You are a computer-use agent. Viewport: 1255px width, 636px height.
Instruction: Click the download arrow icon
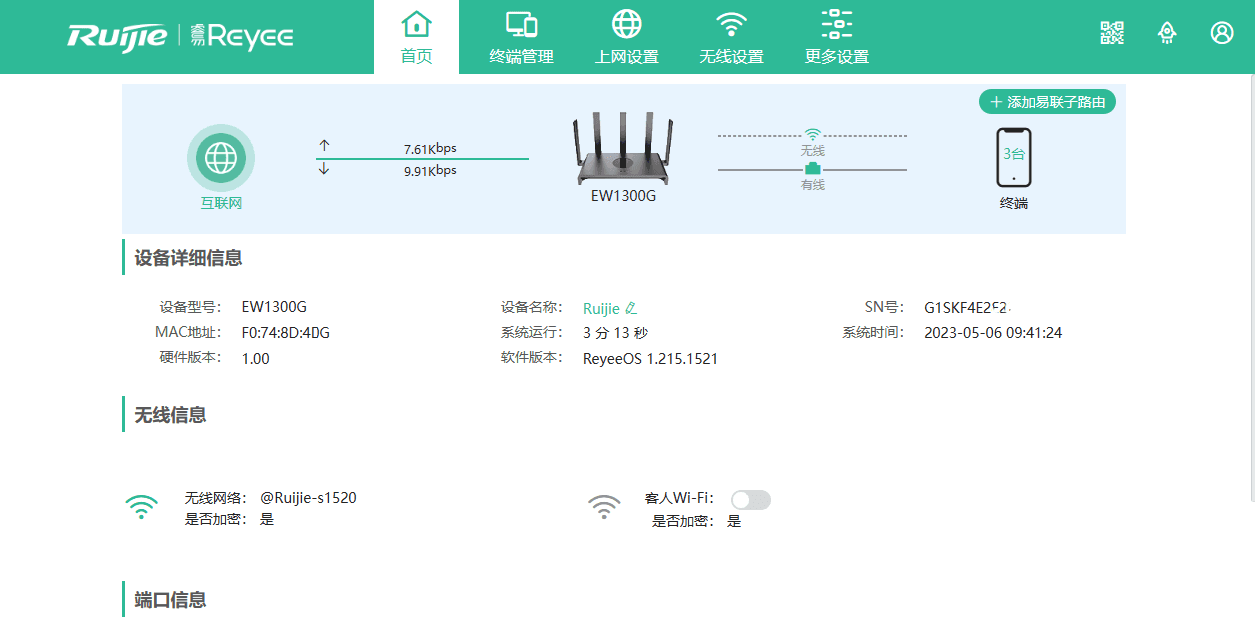tap(324, 169)
